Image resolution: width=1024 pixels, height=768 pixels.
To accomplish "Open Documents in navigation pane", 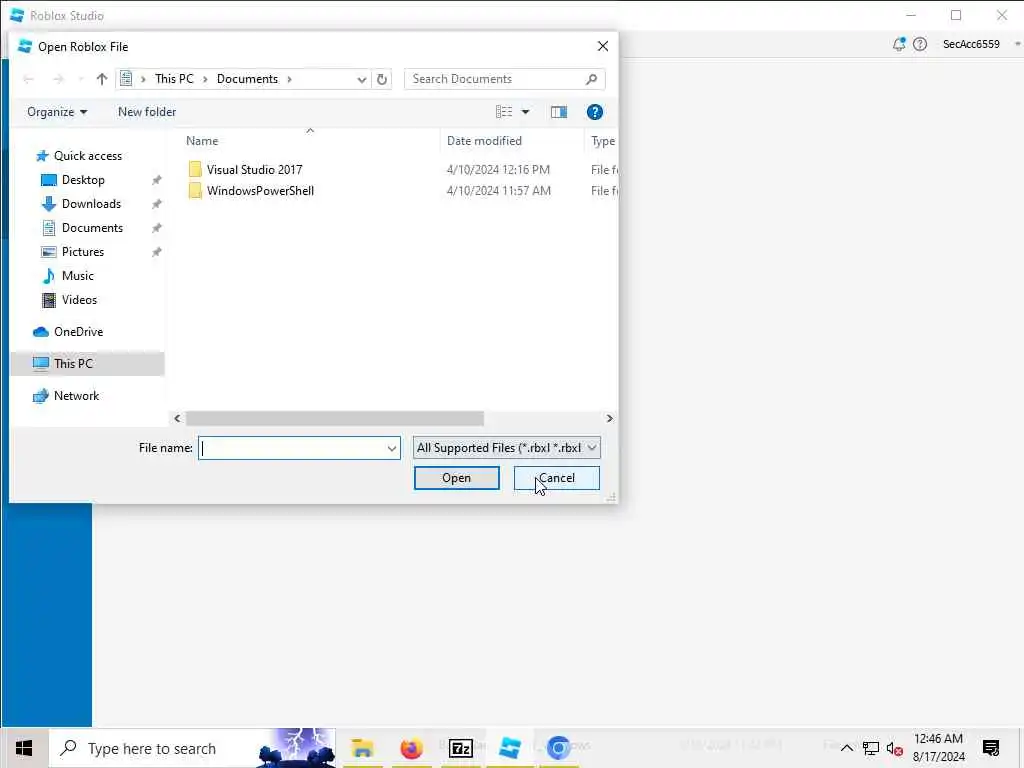I will (92, 228).
